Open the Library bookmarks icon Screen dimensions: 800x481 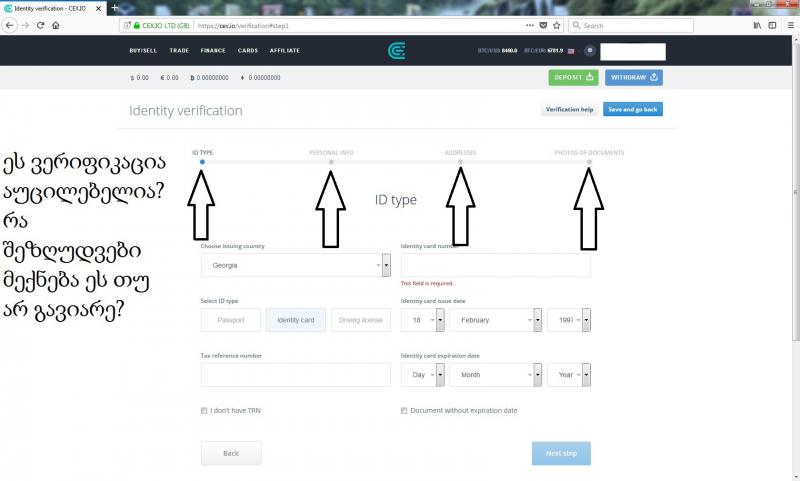[x=757, y=25]
